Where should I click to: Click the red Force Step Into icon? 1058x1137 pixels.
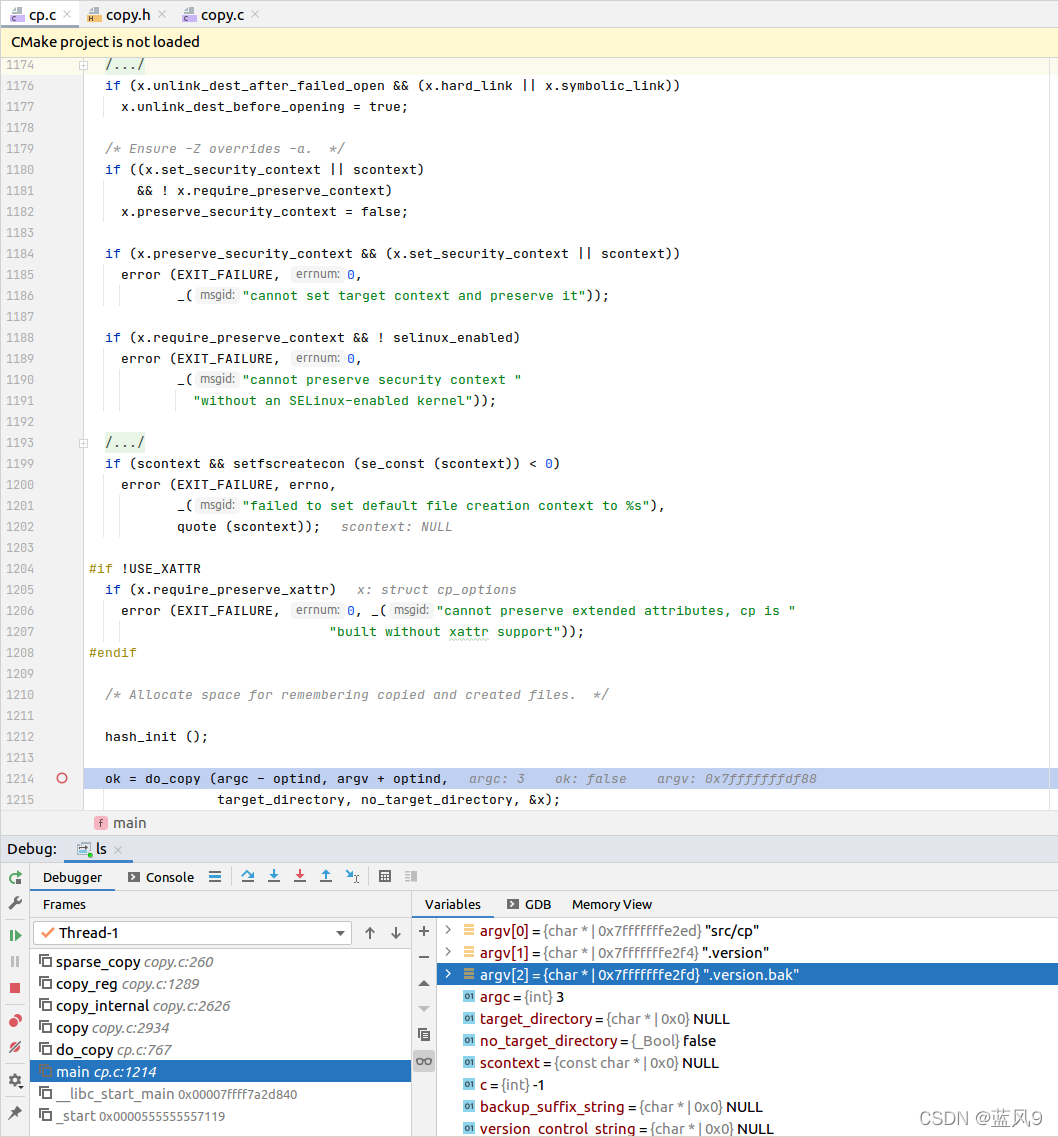[300, 877]
